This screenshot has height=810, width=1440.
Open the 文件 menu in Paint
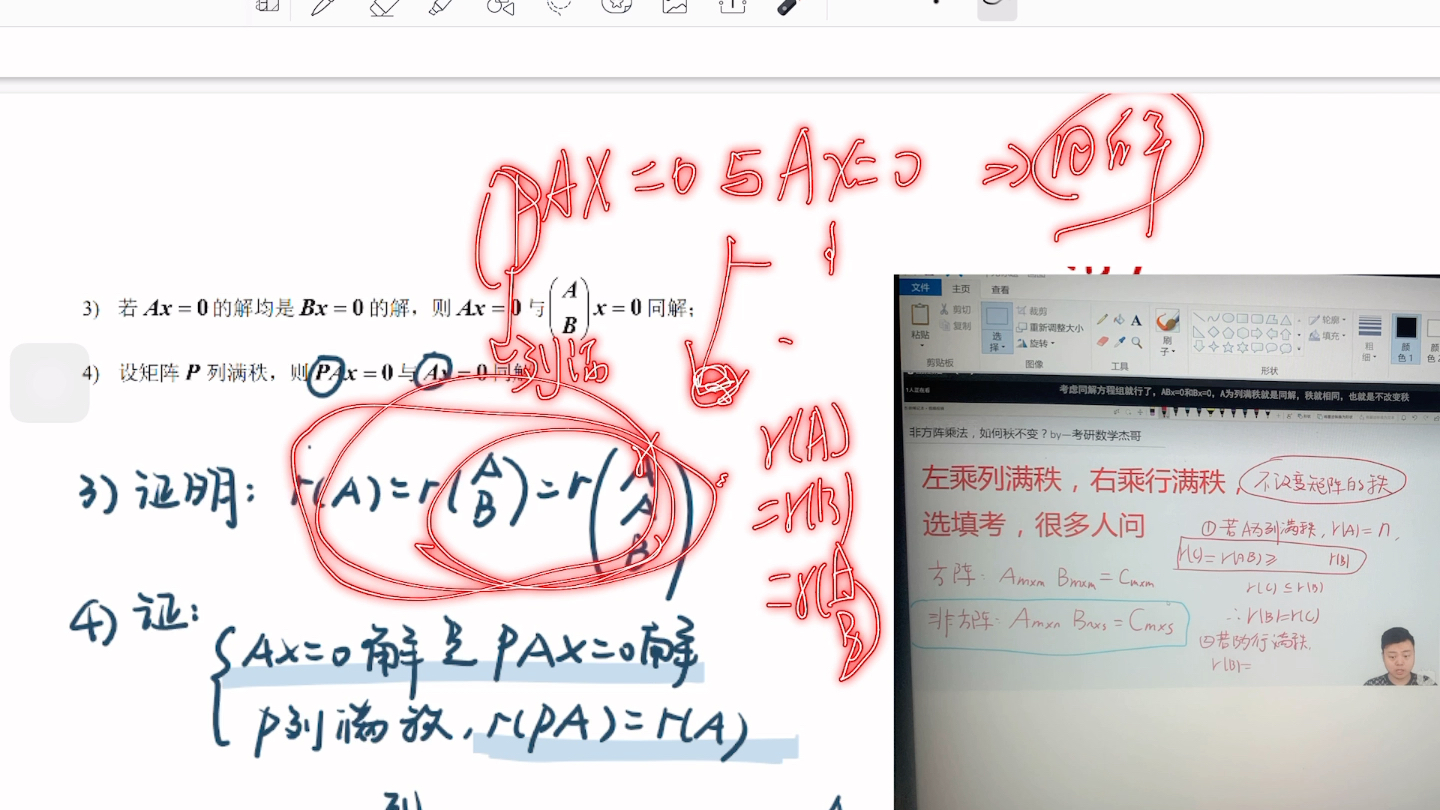pos(919,288)
